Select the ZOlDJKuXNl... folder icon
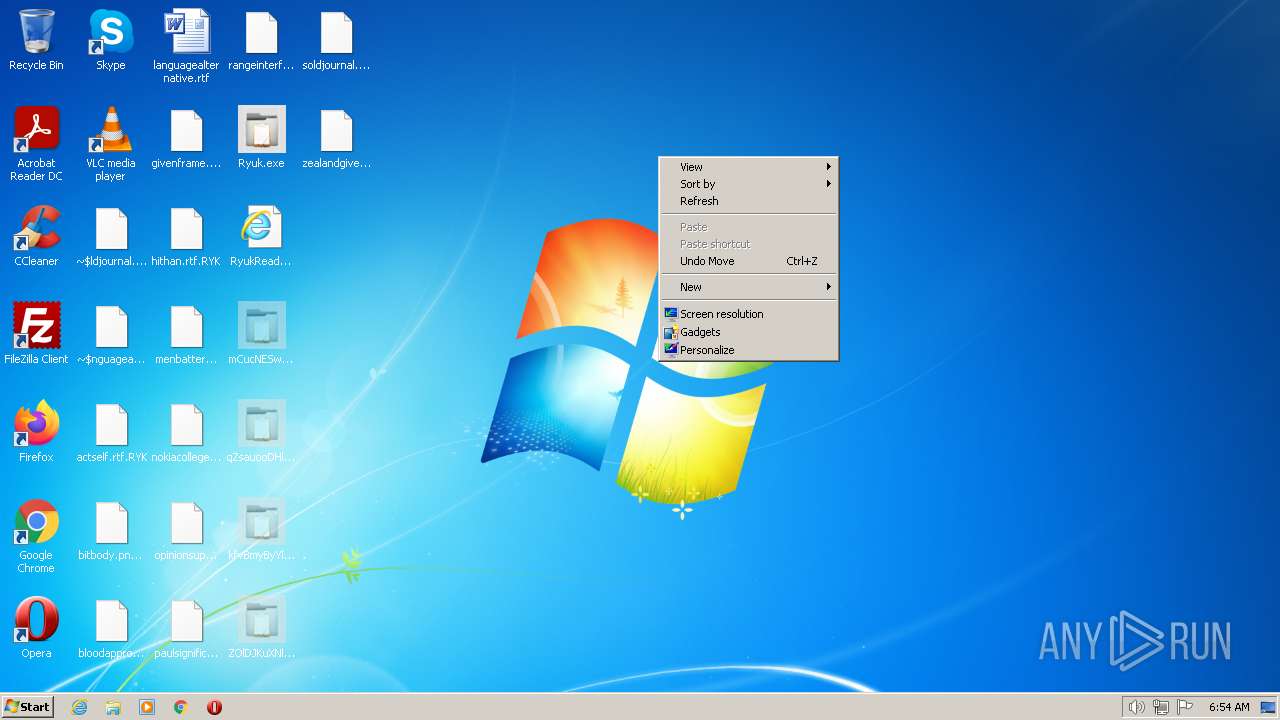The image size is (1280, 720). 261,628
